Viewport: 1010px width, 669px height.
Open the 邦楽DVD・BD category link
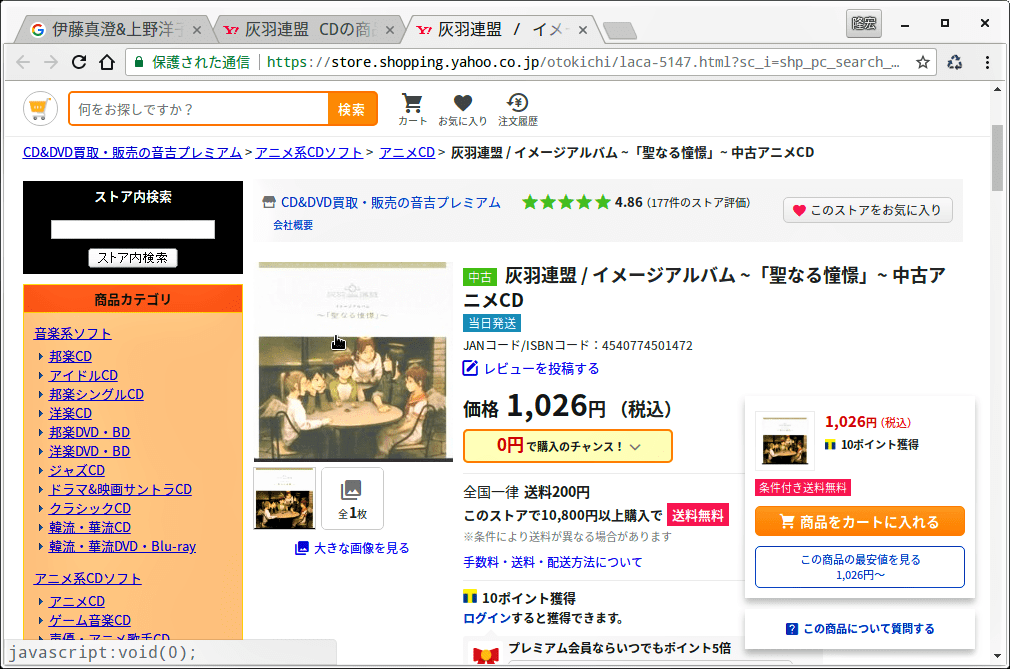(90, 432)
